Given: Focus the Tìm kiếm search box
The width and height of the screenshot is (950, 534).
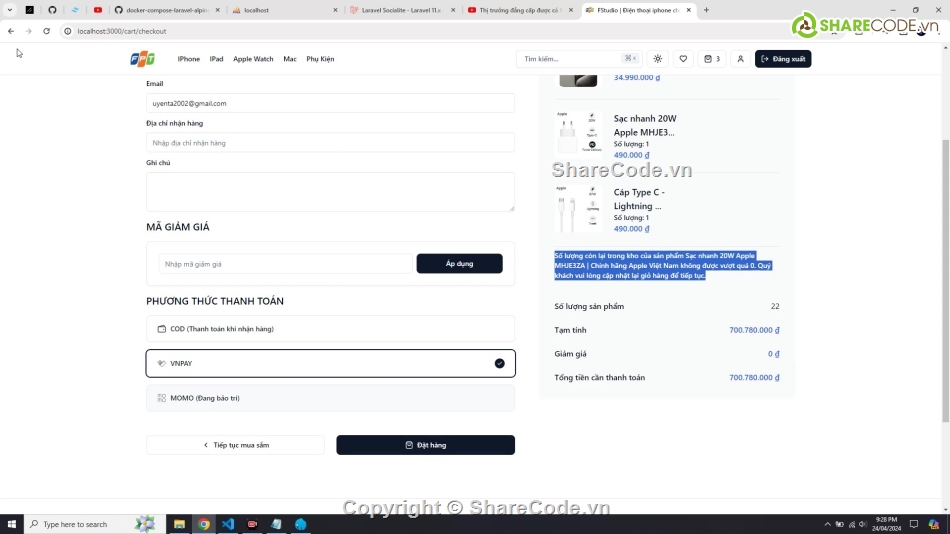Looking at the screenshot, I should 579,59.
